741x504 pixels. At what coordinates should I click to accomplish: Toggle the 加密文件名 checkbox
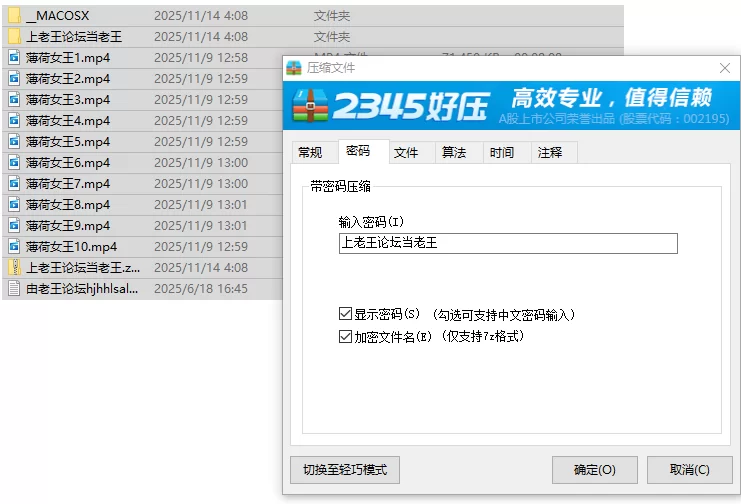pyautogui.click(x=346, y=337)
